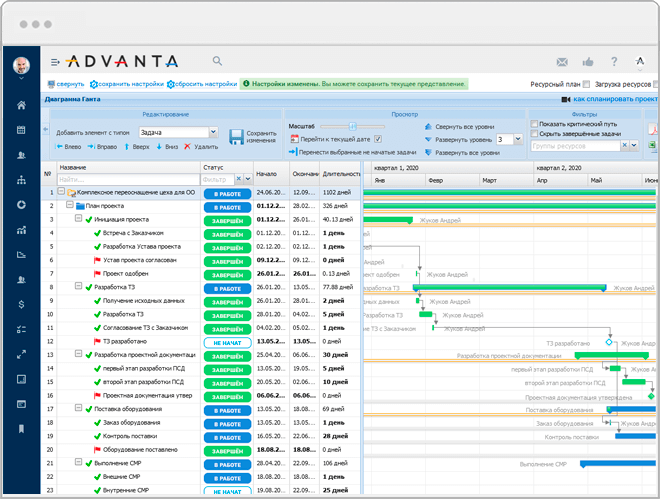The height and width of the screenshot is (499, 660).
Task: Collapse the Инициация проекта node
Action: point(78,218)
